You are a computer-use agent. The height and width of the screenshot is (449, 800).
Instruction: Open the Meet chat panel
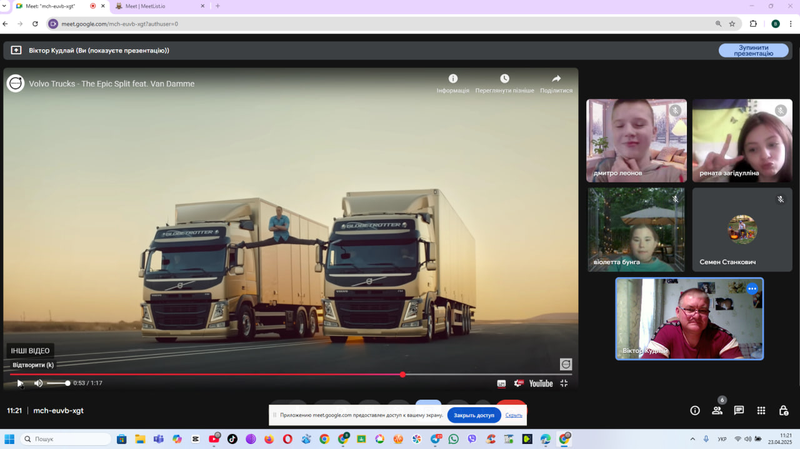point(739,411)
